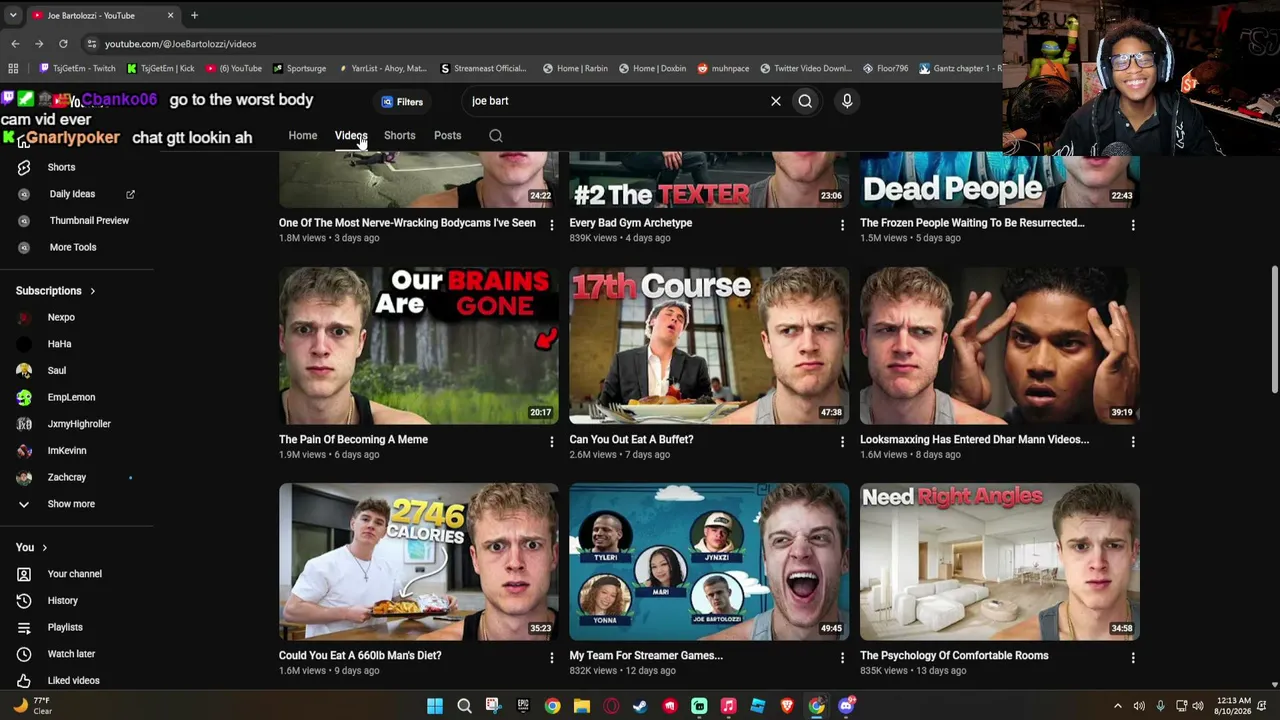This screenshot has width=1280, height=720.
Task: Open options for The Pain Of Becoming A Meme
Action: pos(551,441)
